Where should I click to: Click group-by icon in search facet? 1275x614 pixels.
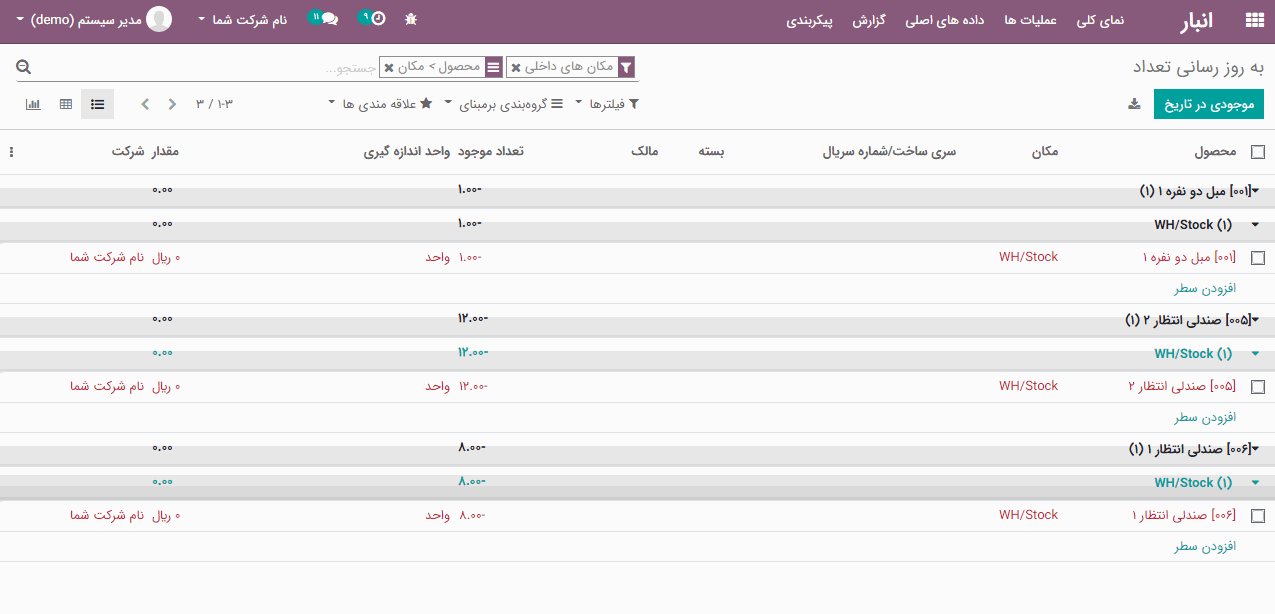tap(494, 68)
